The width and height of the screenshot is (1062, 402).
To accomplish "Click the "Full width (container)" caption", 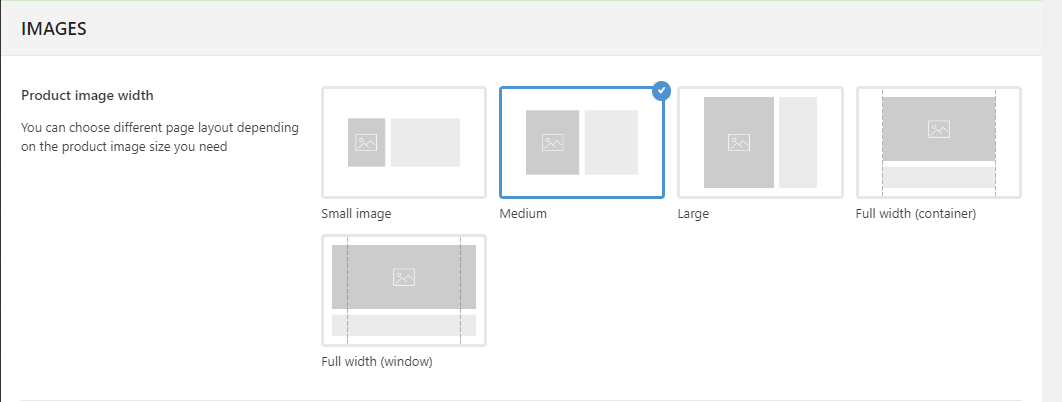I will [x=916, y=214].
